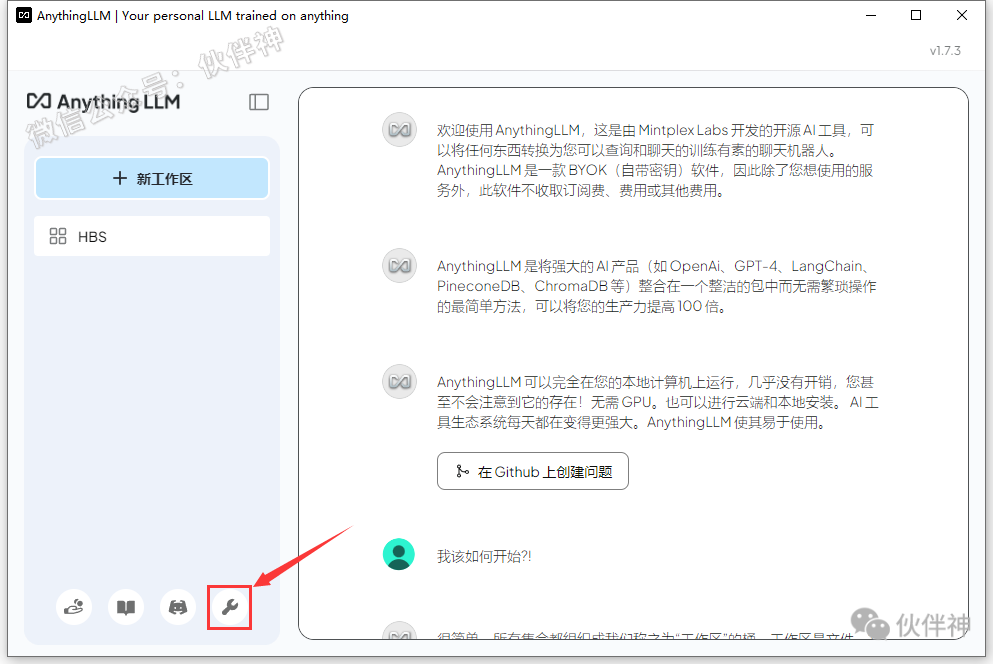The height and width of the screenshot is (664, 993).
Task: Create a new workspace with 新工作区
Action: (152, 179)
